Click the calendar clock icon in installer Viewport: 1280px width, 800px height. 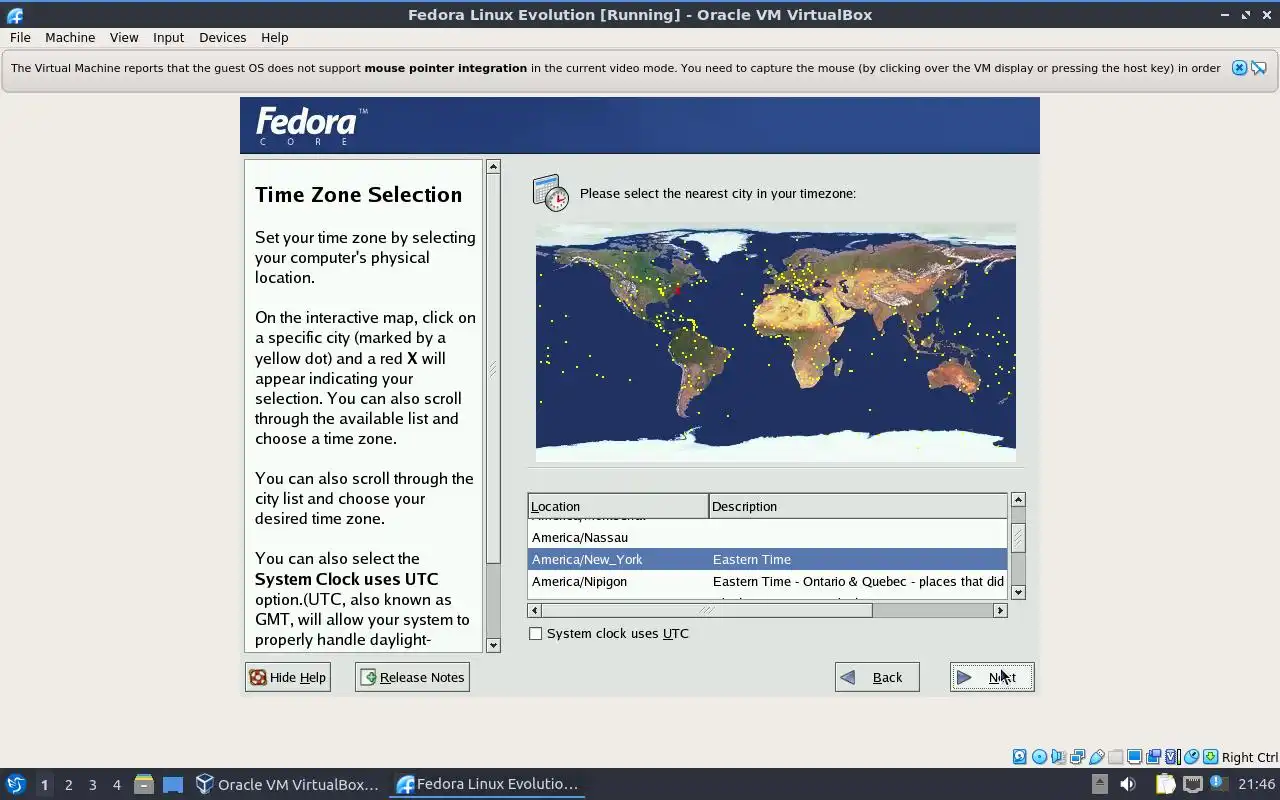click(550, 193)
